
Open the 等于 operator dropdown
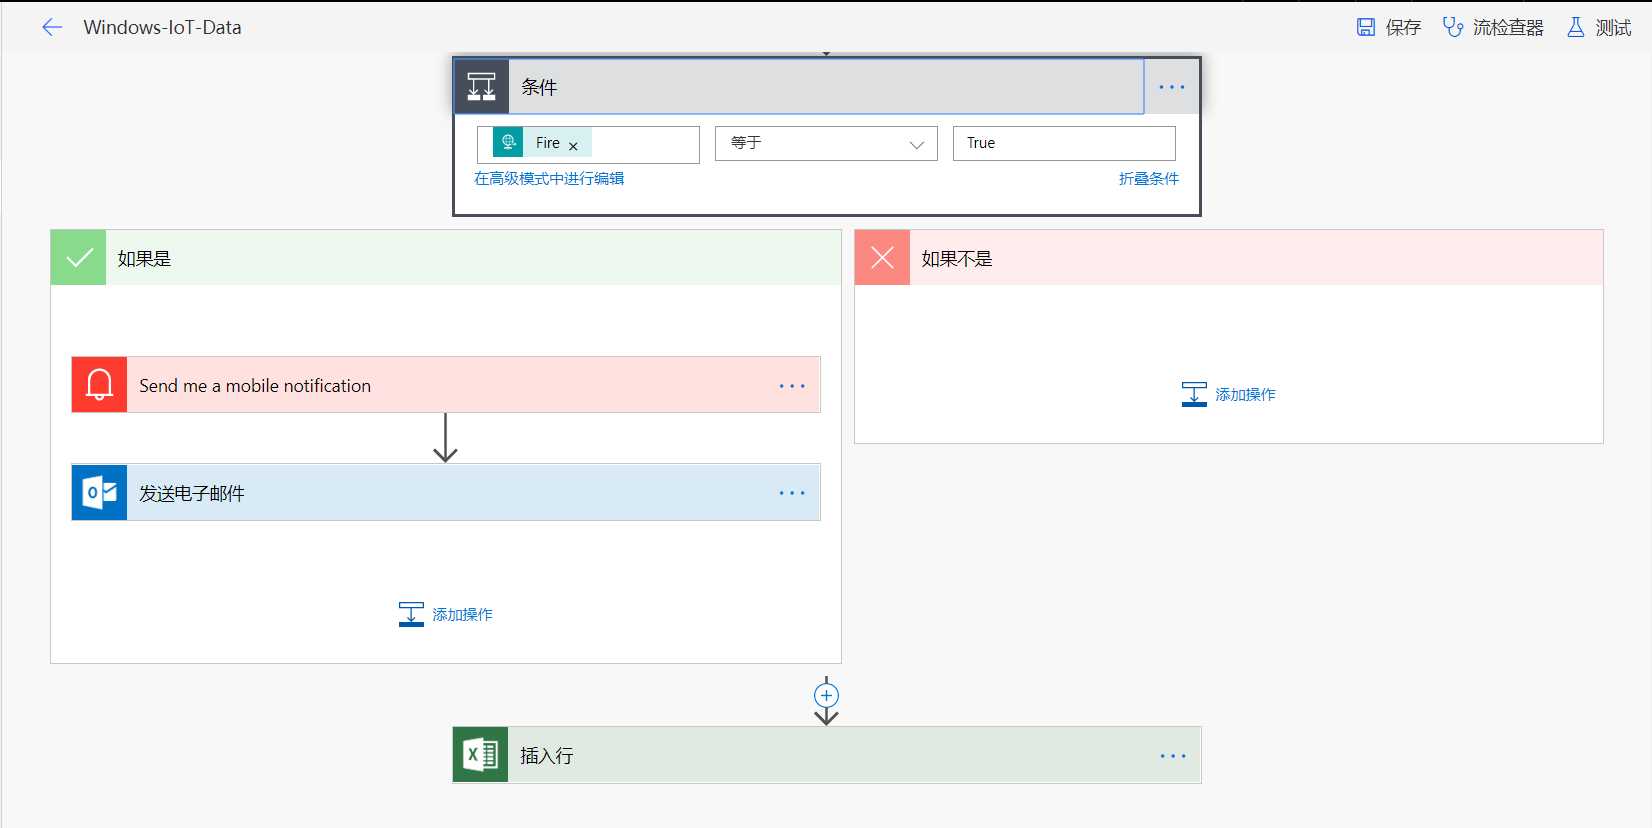tap(826, 143)
